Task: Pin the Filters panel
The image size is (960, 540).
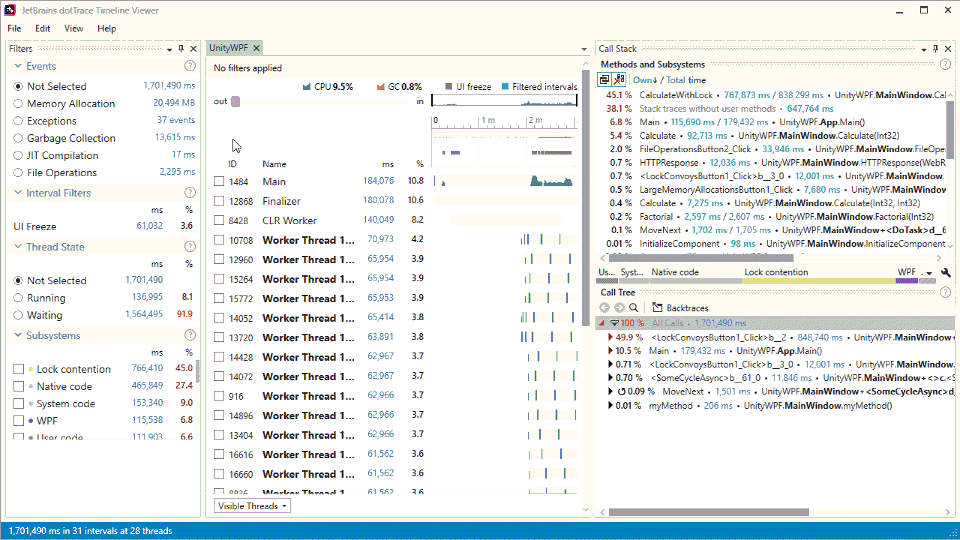Action: [181, 48]
